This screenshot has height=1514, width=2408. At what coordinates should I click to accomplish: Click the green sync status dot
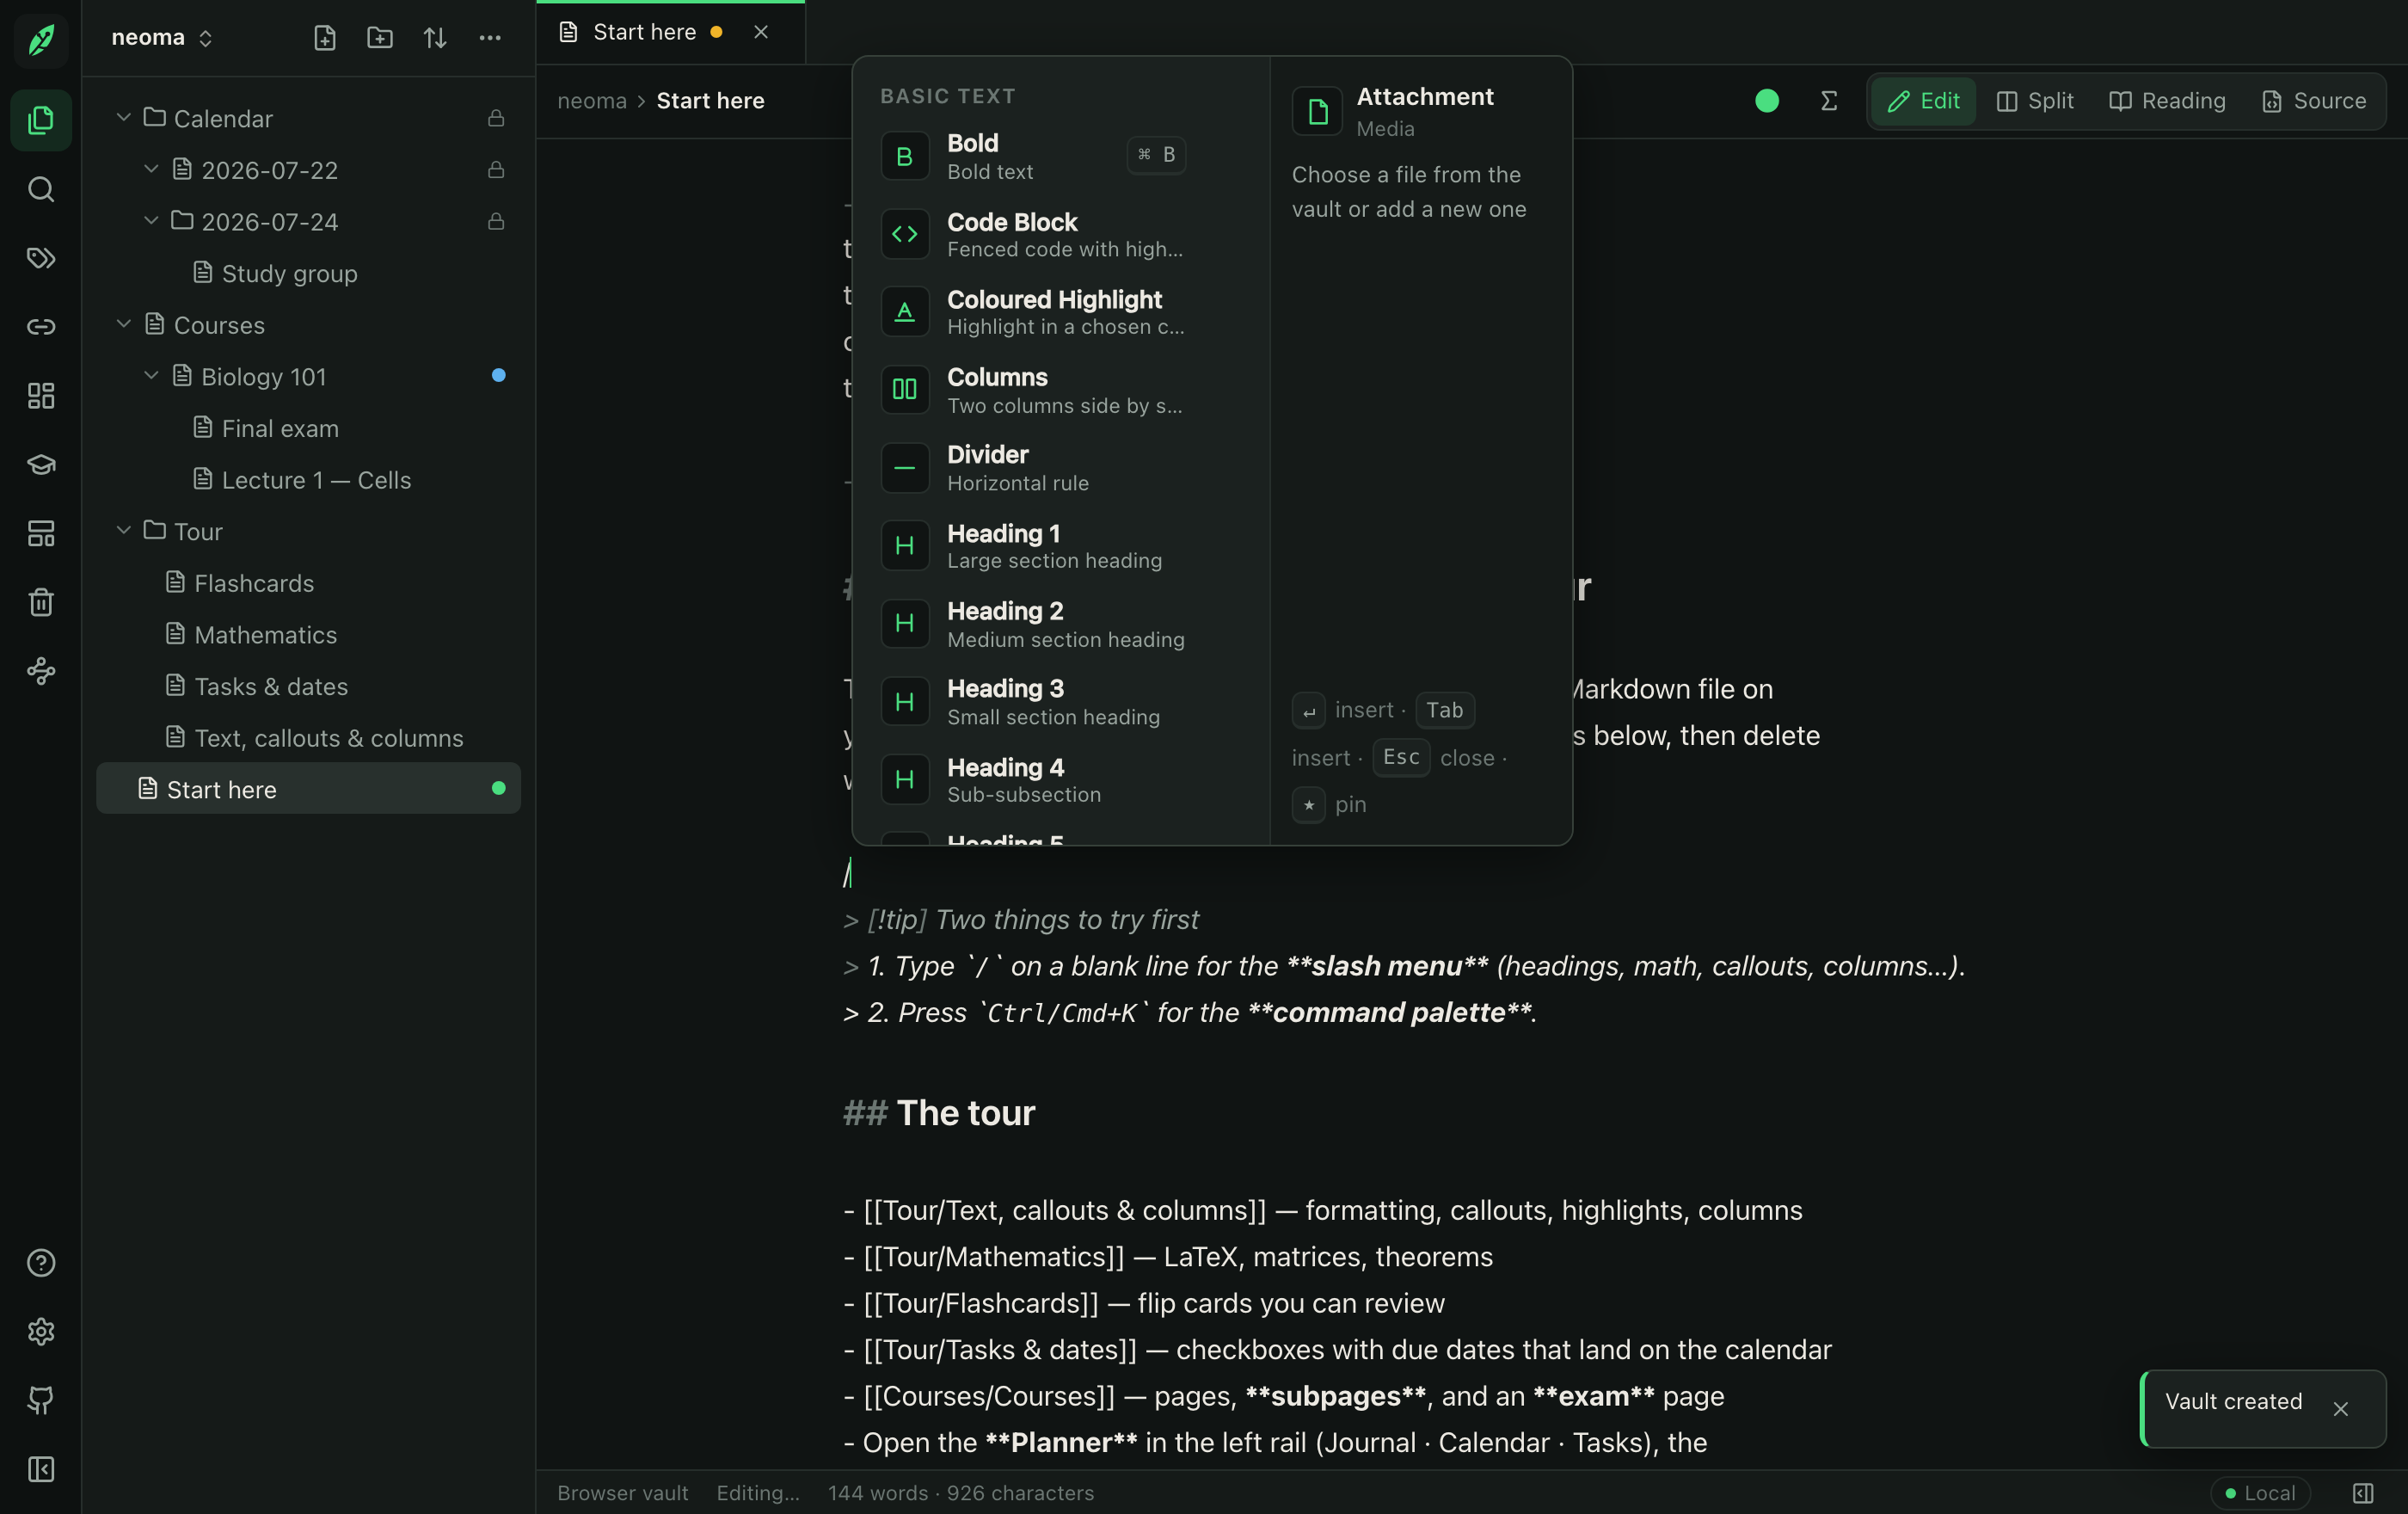point(1767,101)
